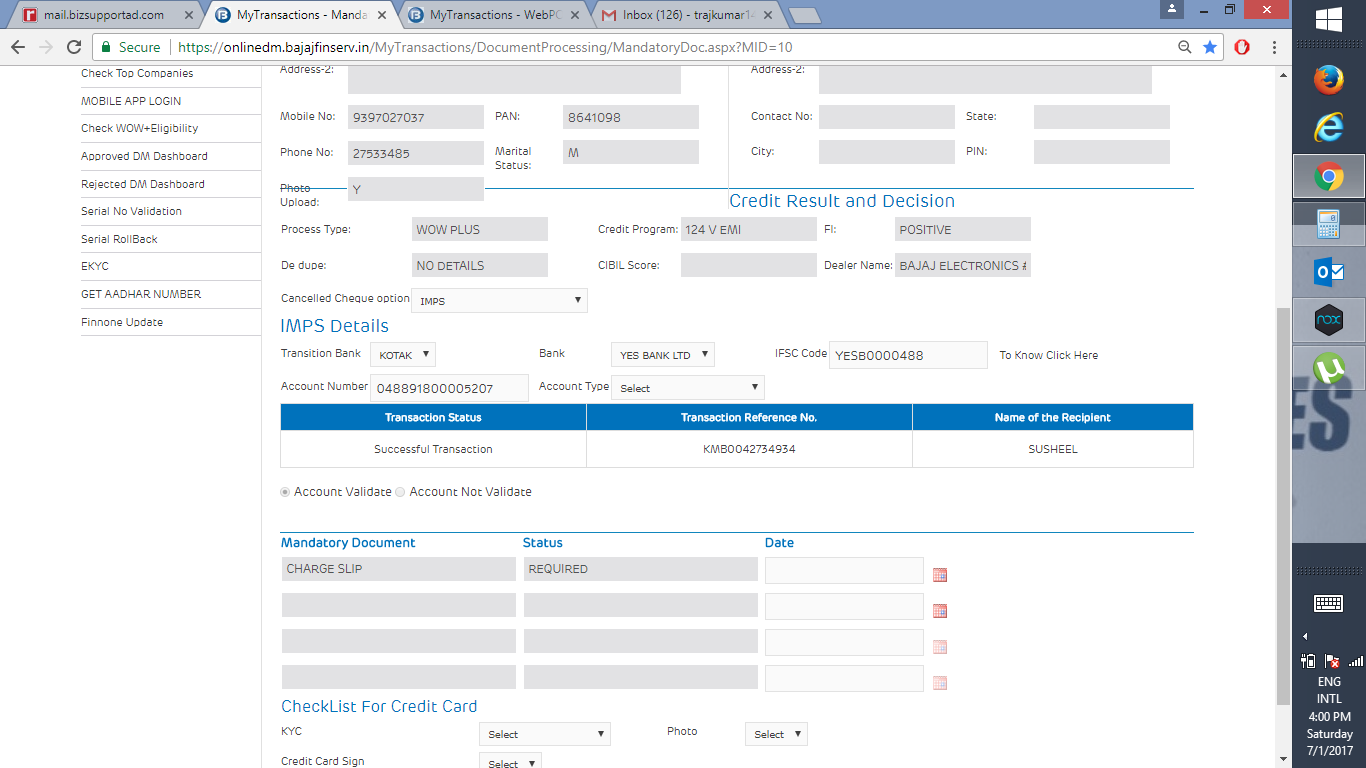
Task: Click the To Know Click Here link
Action: (1048, 355)
